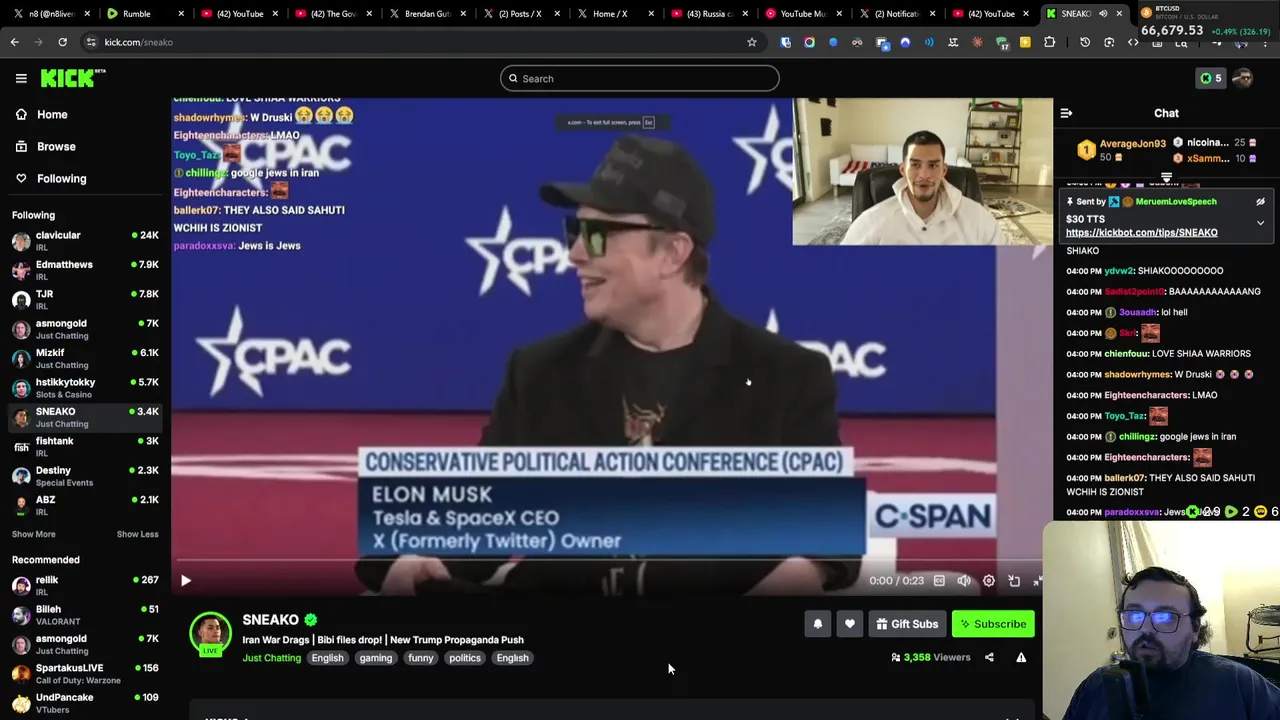Switch to YouTube Music browser tab
The height and width of the screenshot is (720, 1280).
[x=805, y=14]
